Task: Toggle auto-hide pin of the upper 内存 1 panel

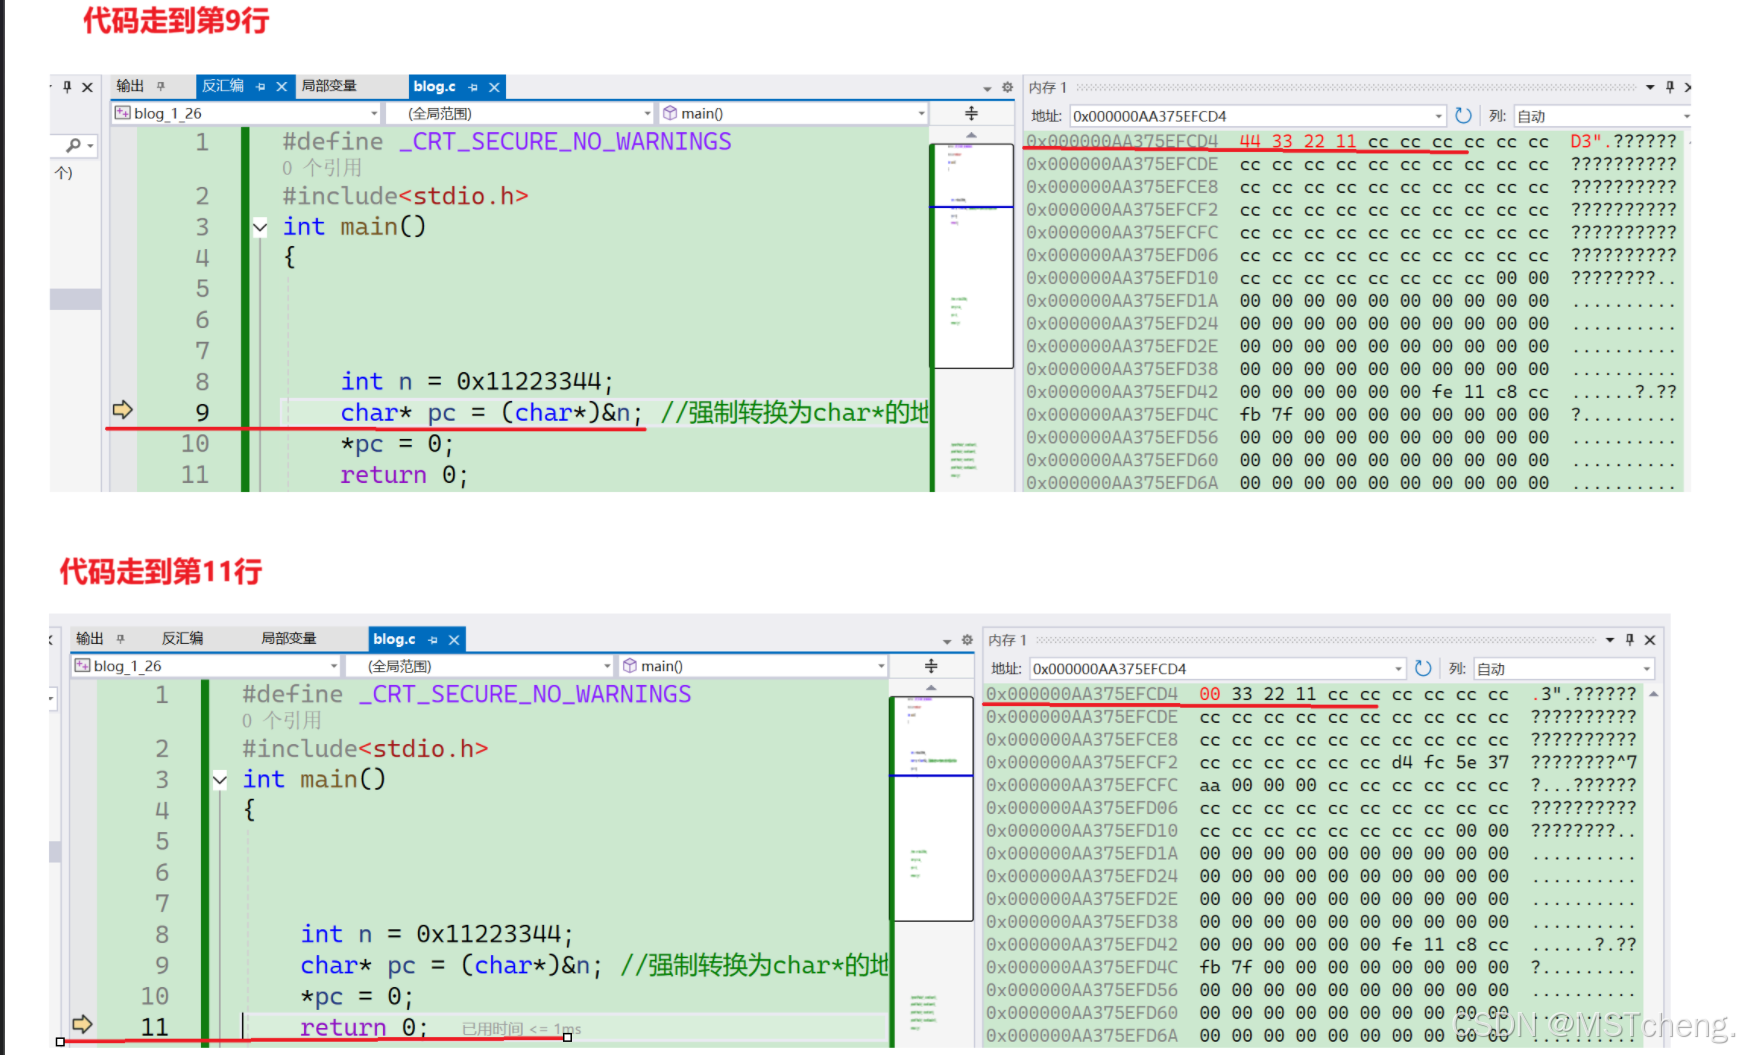Action: click(x=1669, y=87)
